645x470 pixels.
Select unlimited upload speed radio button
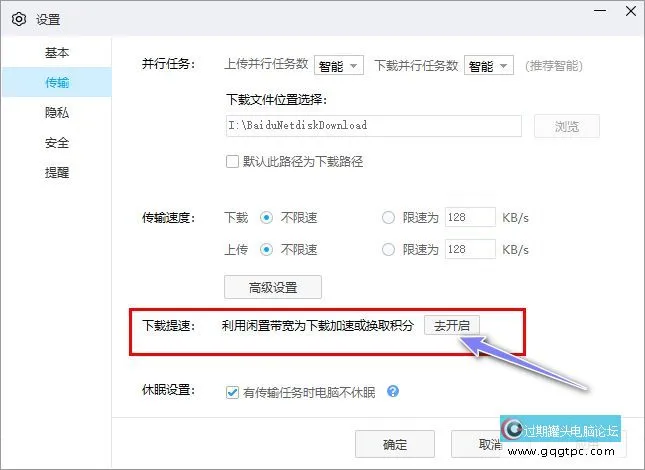(x=267, y=249)
